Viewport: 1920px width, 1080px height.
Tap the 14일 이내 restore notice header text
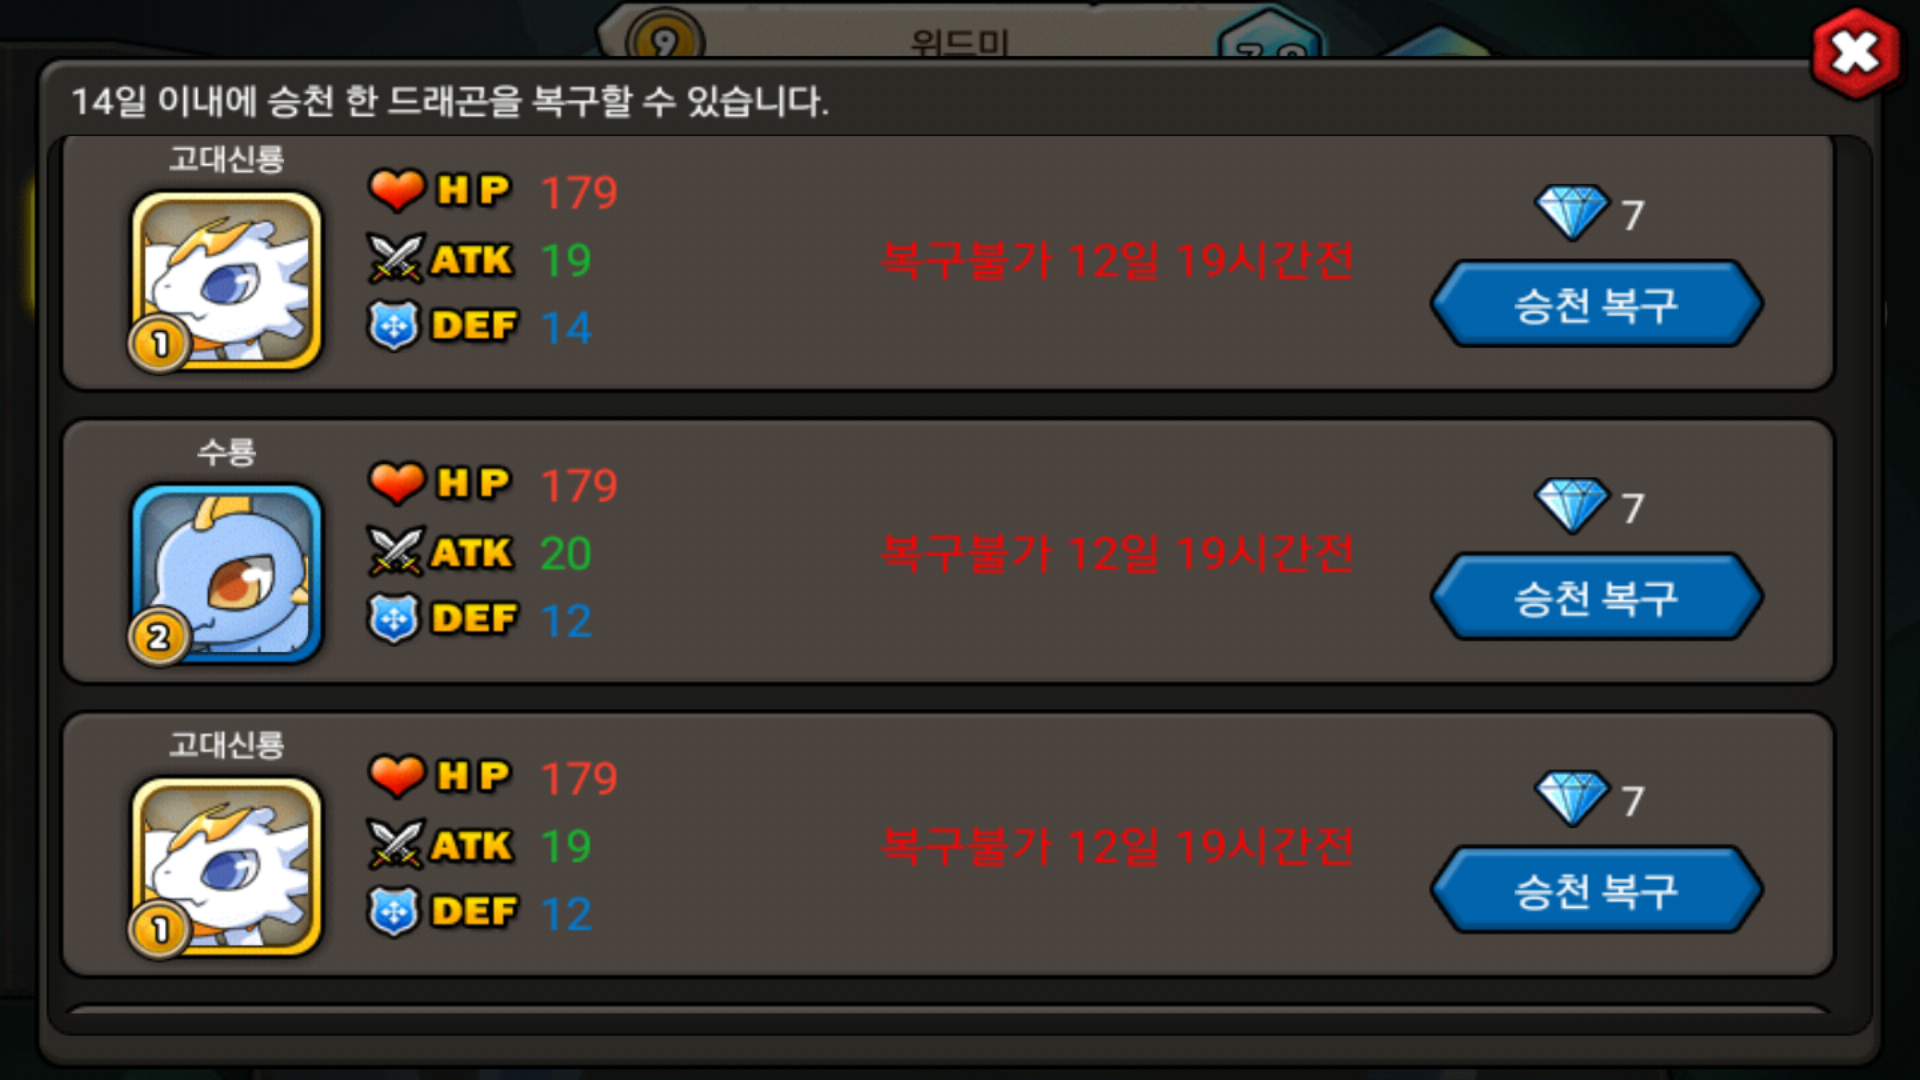tap(450, 101)
